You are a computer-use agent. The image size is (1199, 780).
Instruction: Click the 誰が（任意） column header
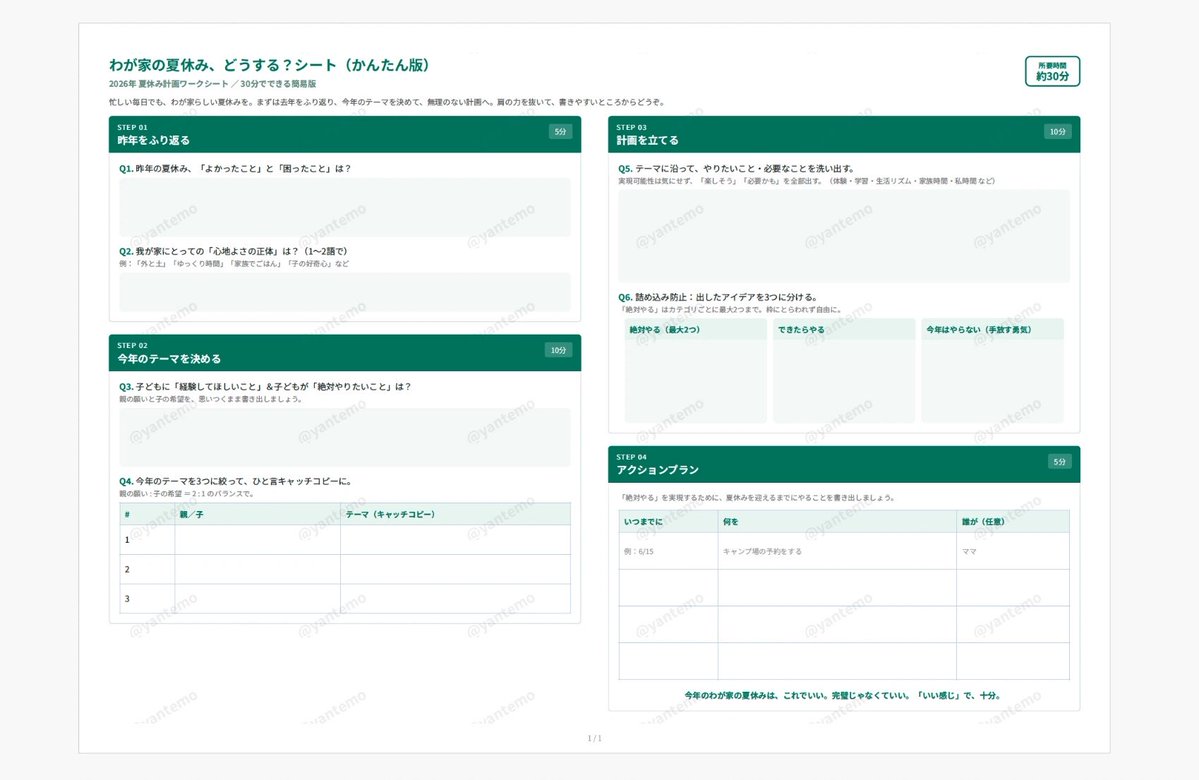click(x=1013, y=522)
